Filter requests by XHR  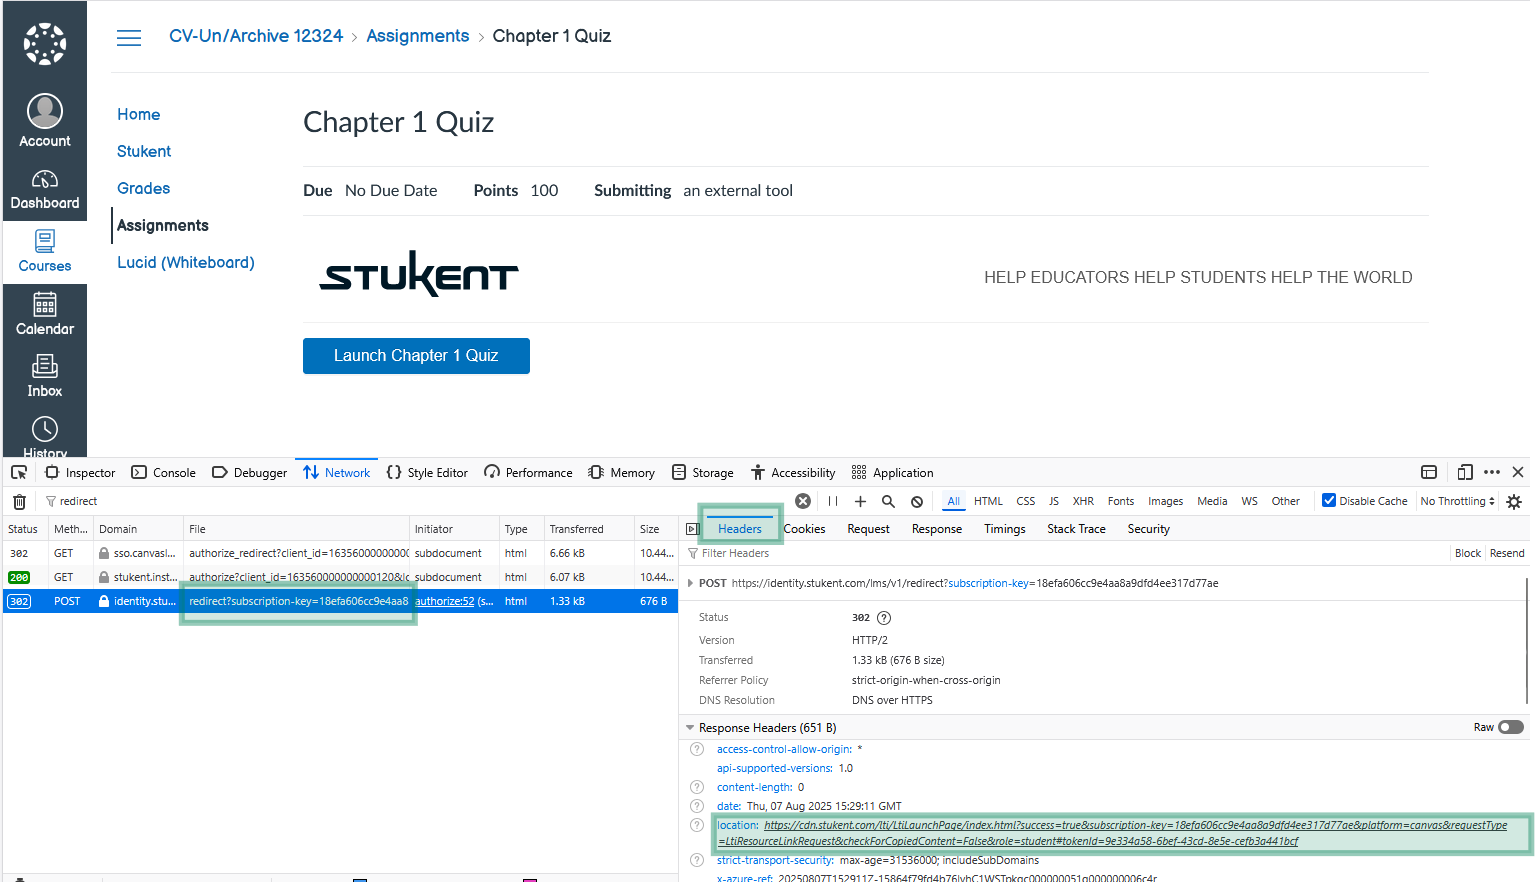pyautogui.click(x=1083, y=501)
